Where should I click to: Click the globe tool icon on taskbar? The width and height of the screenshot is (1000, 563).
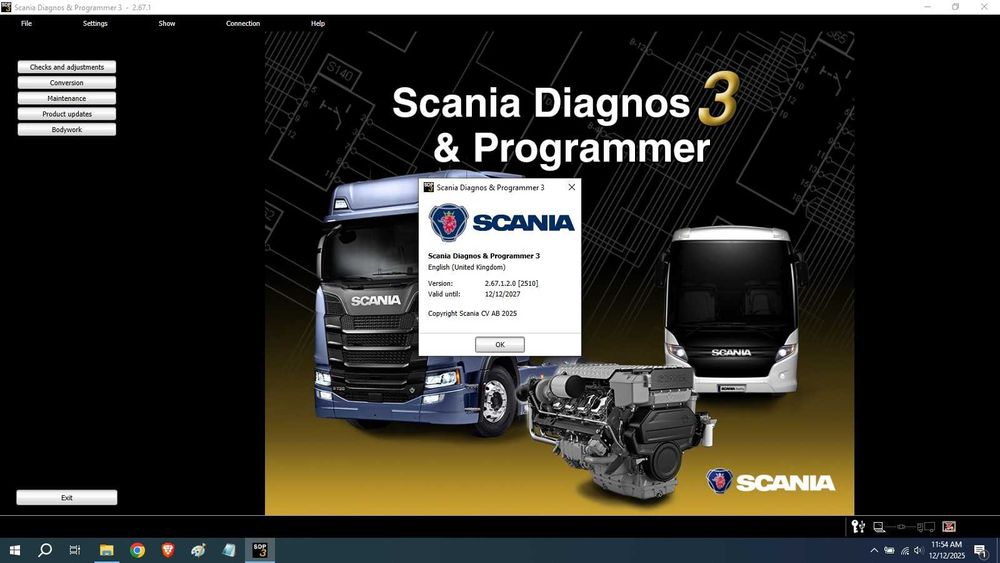click(198, 550)
